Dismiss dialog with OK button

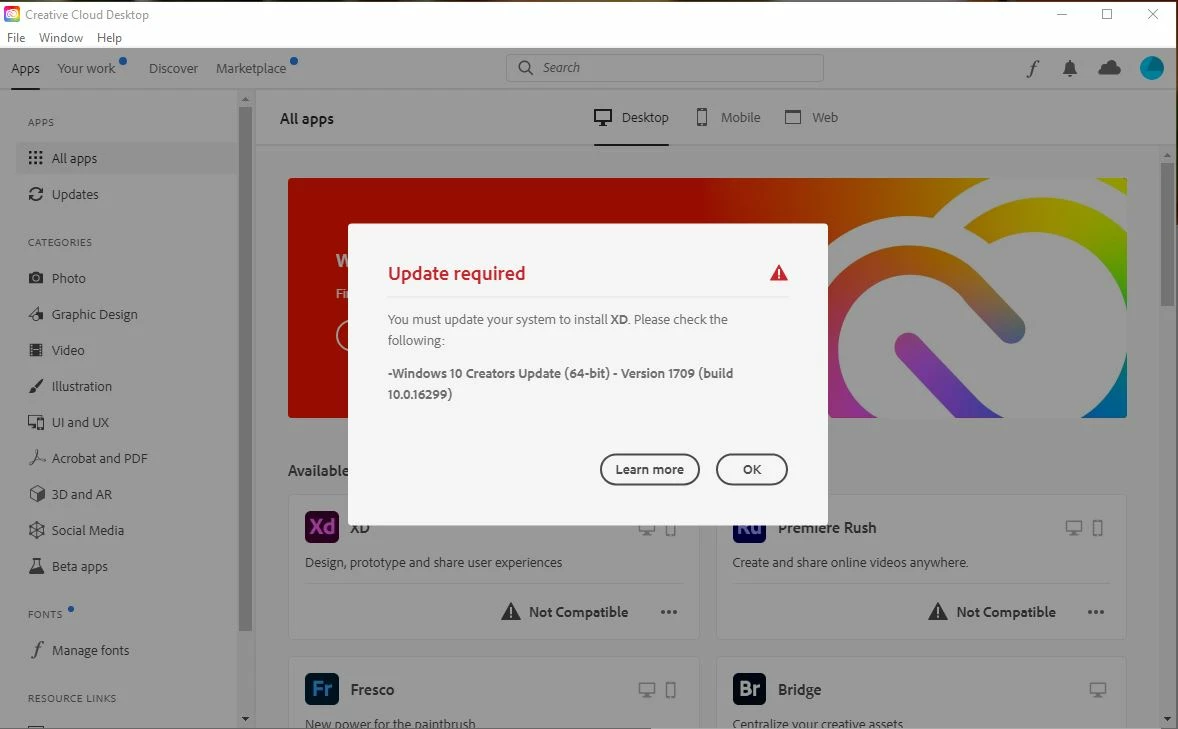coord(751,469)
